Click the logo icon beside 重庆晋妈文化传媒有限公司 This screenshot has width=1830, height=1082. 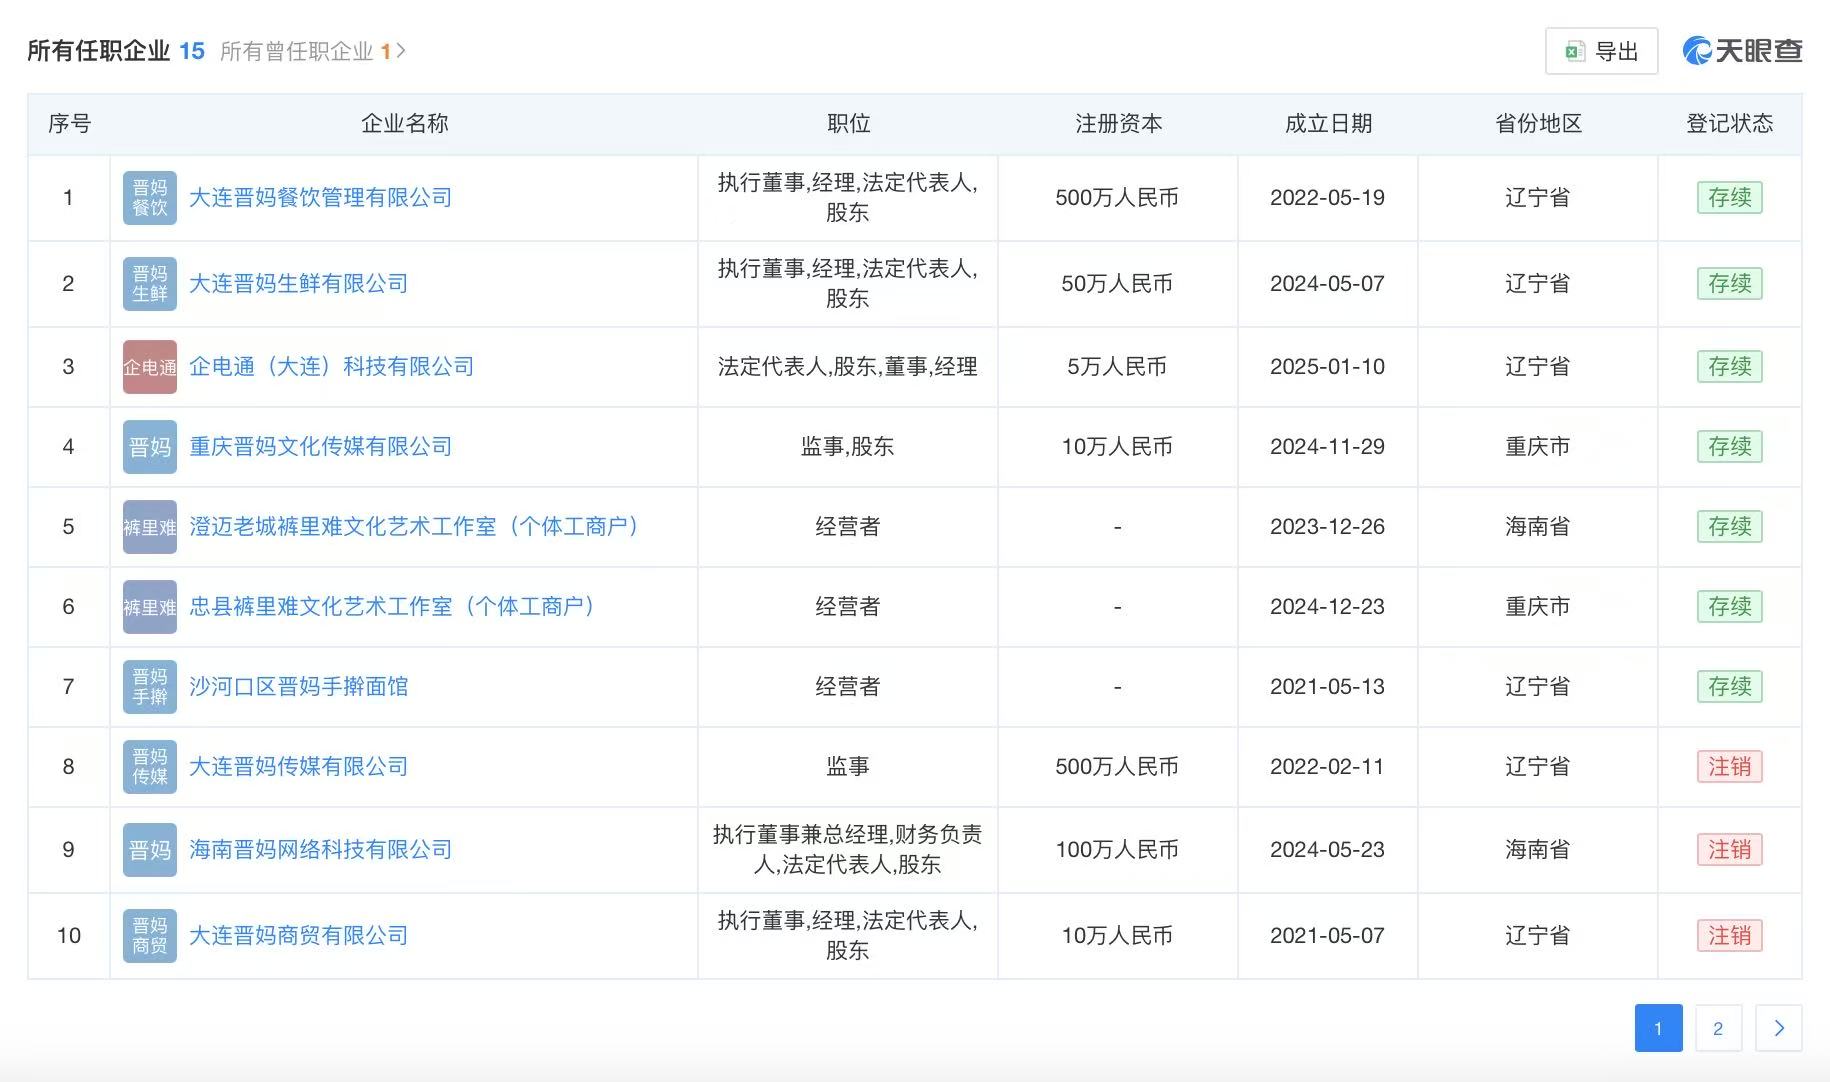[x=150, y=447]
